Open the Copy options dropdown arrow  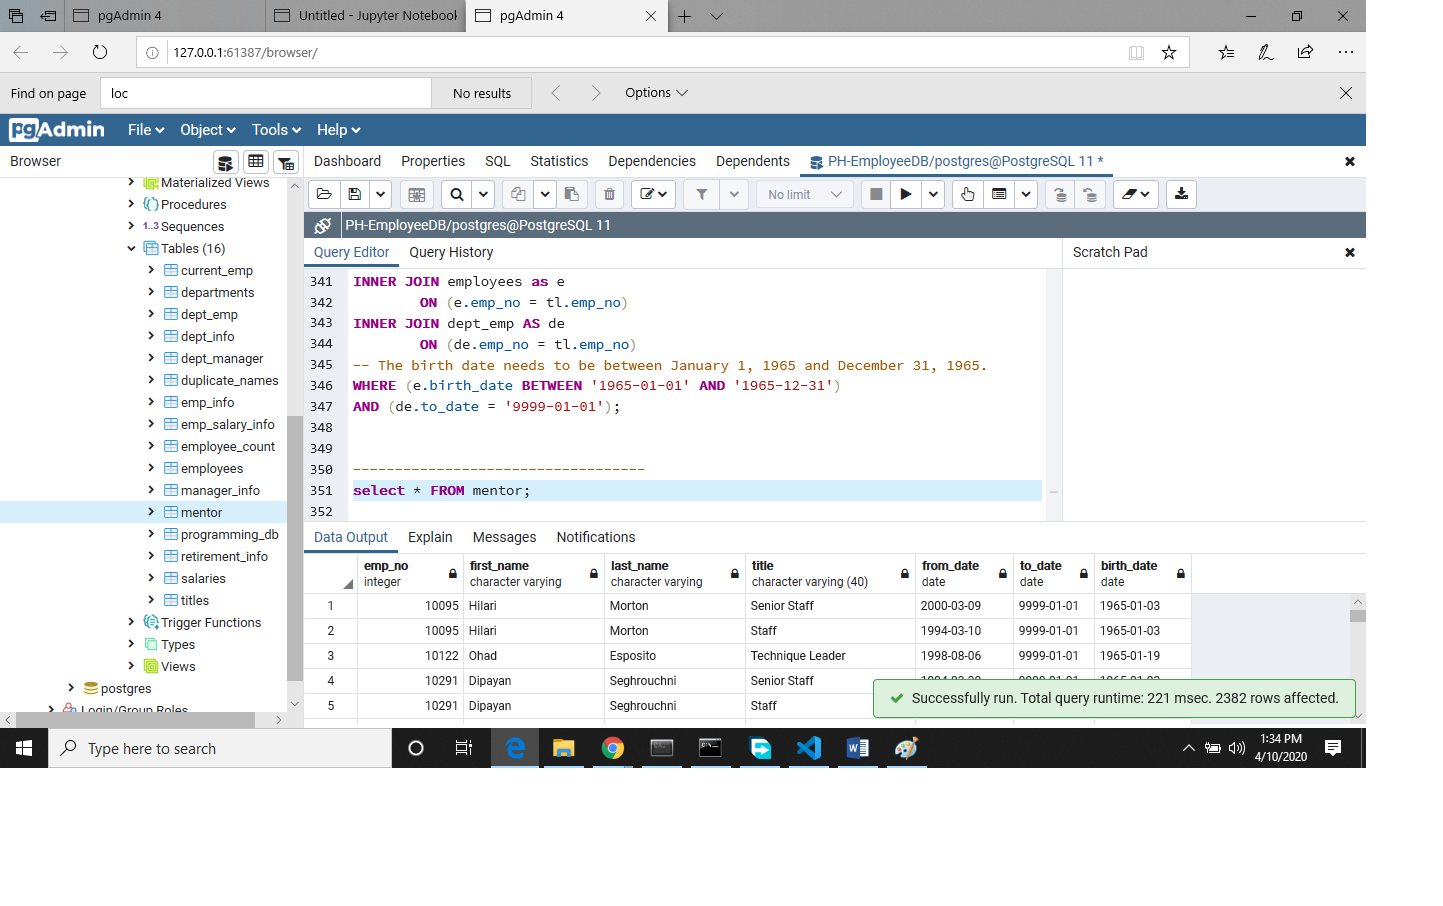[545, 194]
